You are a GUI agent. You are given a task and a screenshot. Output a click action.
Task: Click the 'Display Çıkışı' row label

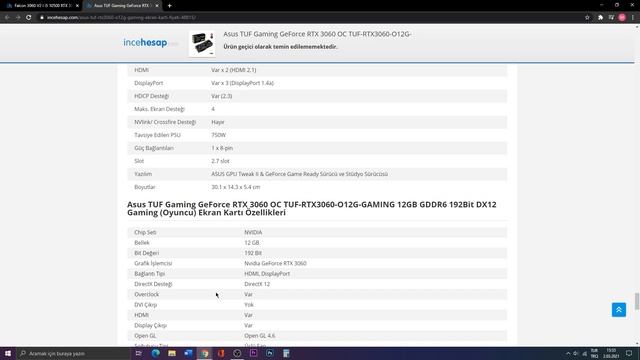[151, 325]
